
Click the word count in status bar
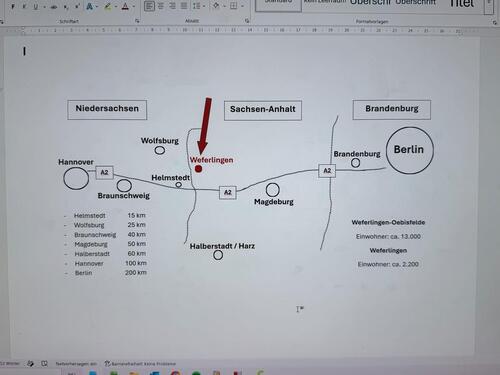tap(10, 363)
